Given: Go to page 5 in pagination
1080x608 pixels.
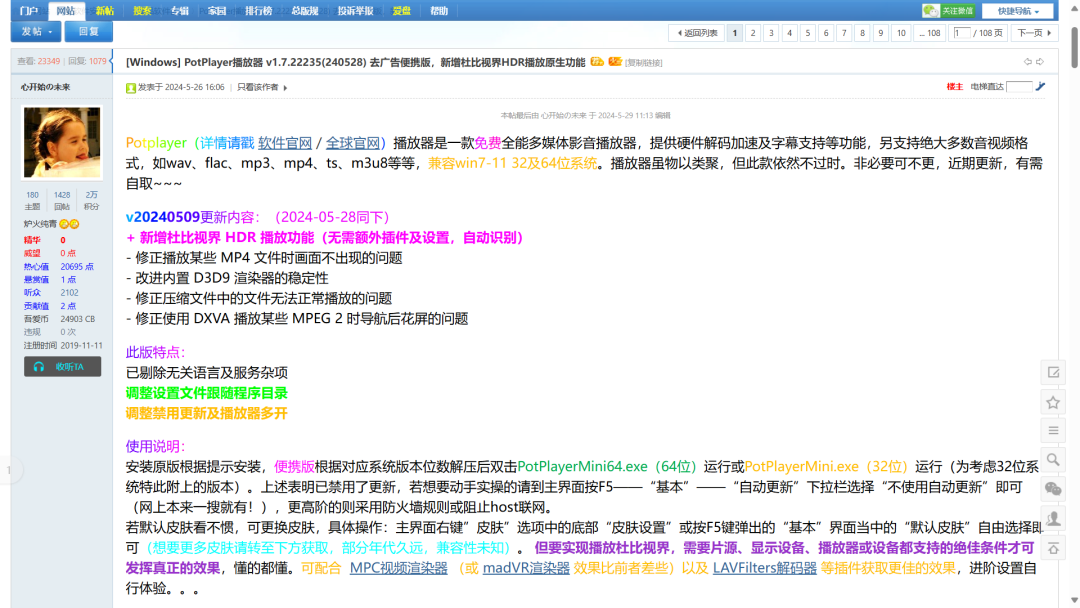Looking at the screenshot, I should coord(808,33).
